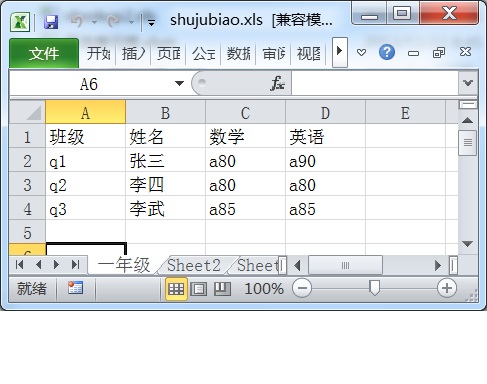Click the zoom out minus button
Screen dimensions: 487x384
302,288
